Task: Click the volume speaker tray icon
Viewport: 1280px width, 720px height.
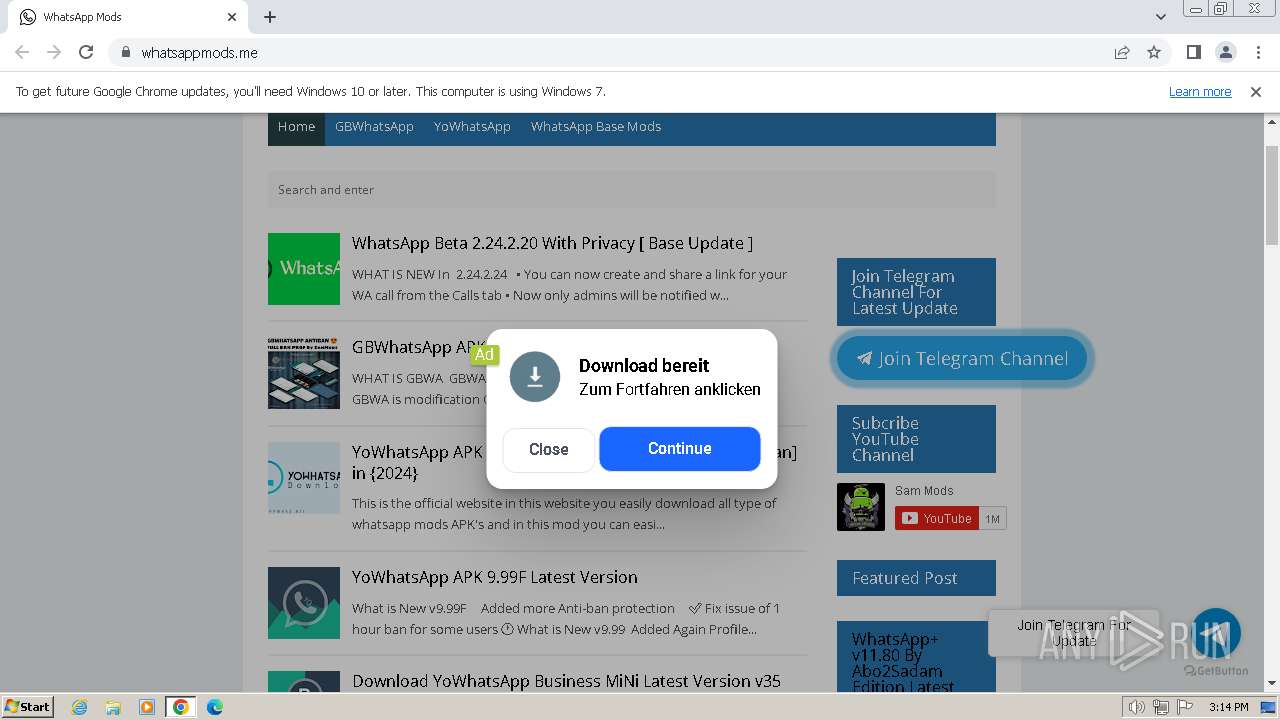Action: point(1137,707)
